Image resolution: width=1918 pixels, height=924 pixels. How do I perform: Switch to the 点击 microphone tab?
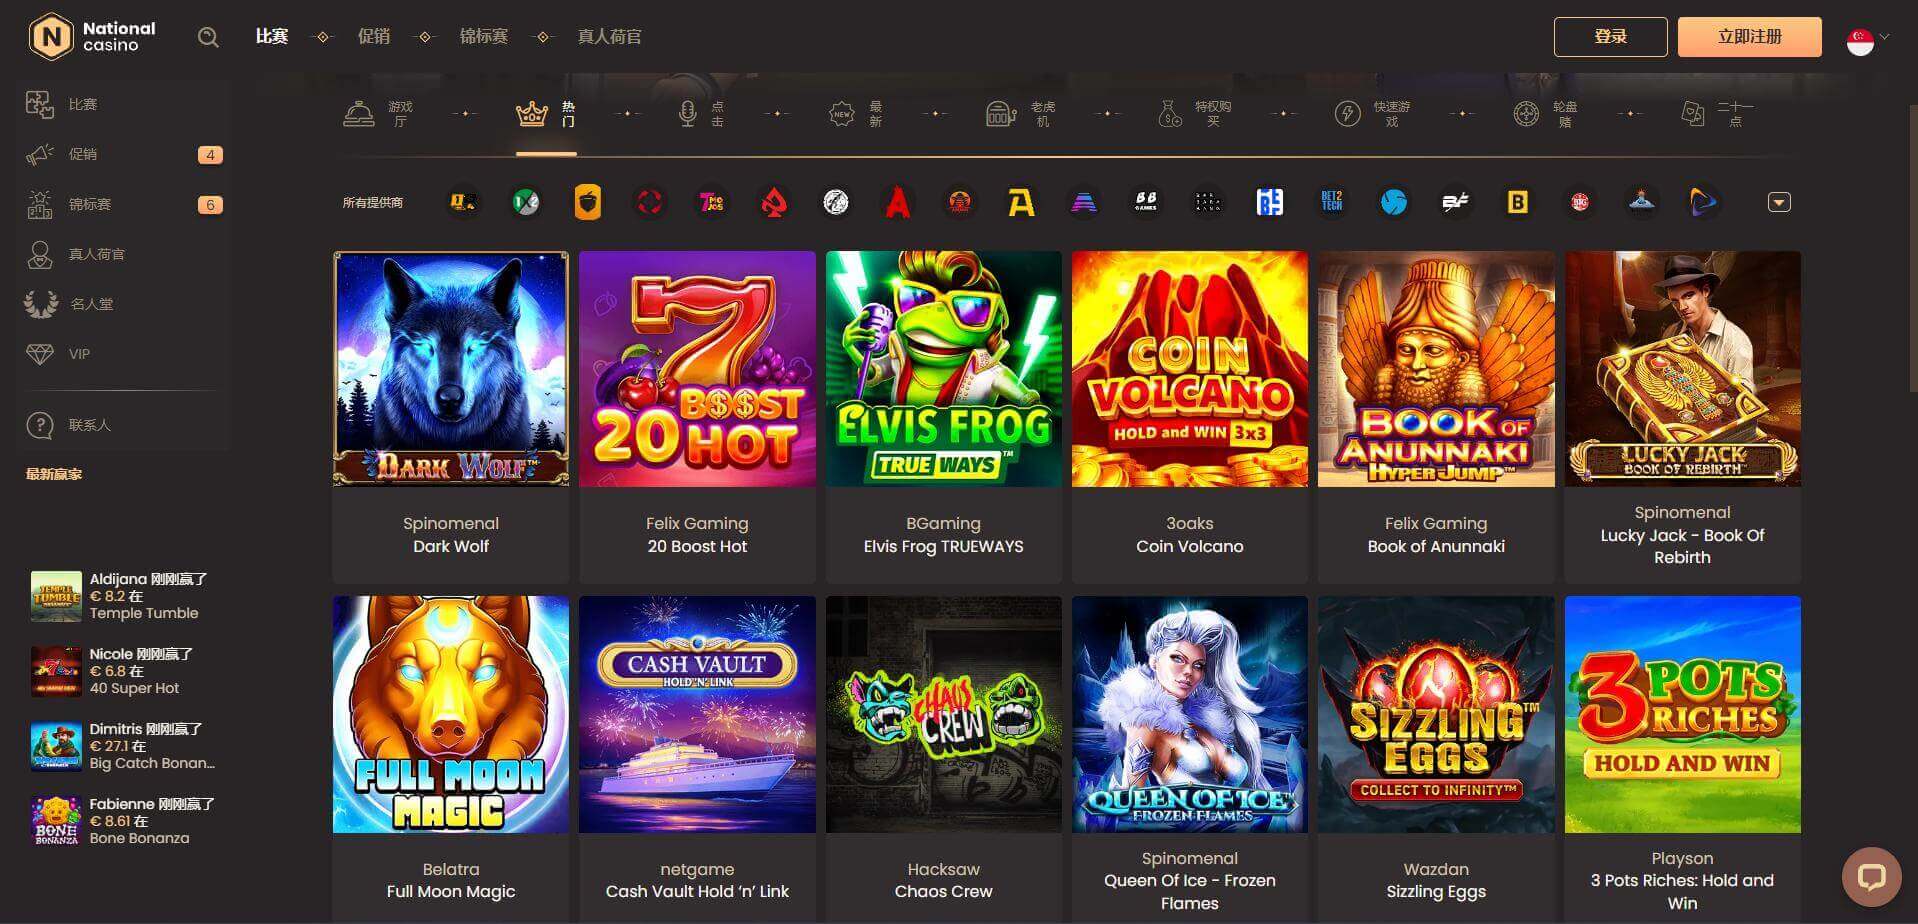[x=700, y=114]
